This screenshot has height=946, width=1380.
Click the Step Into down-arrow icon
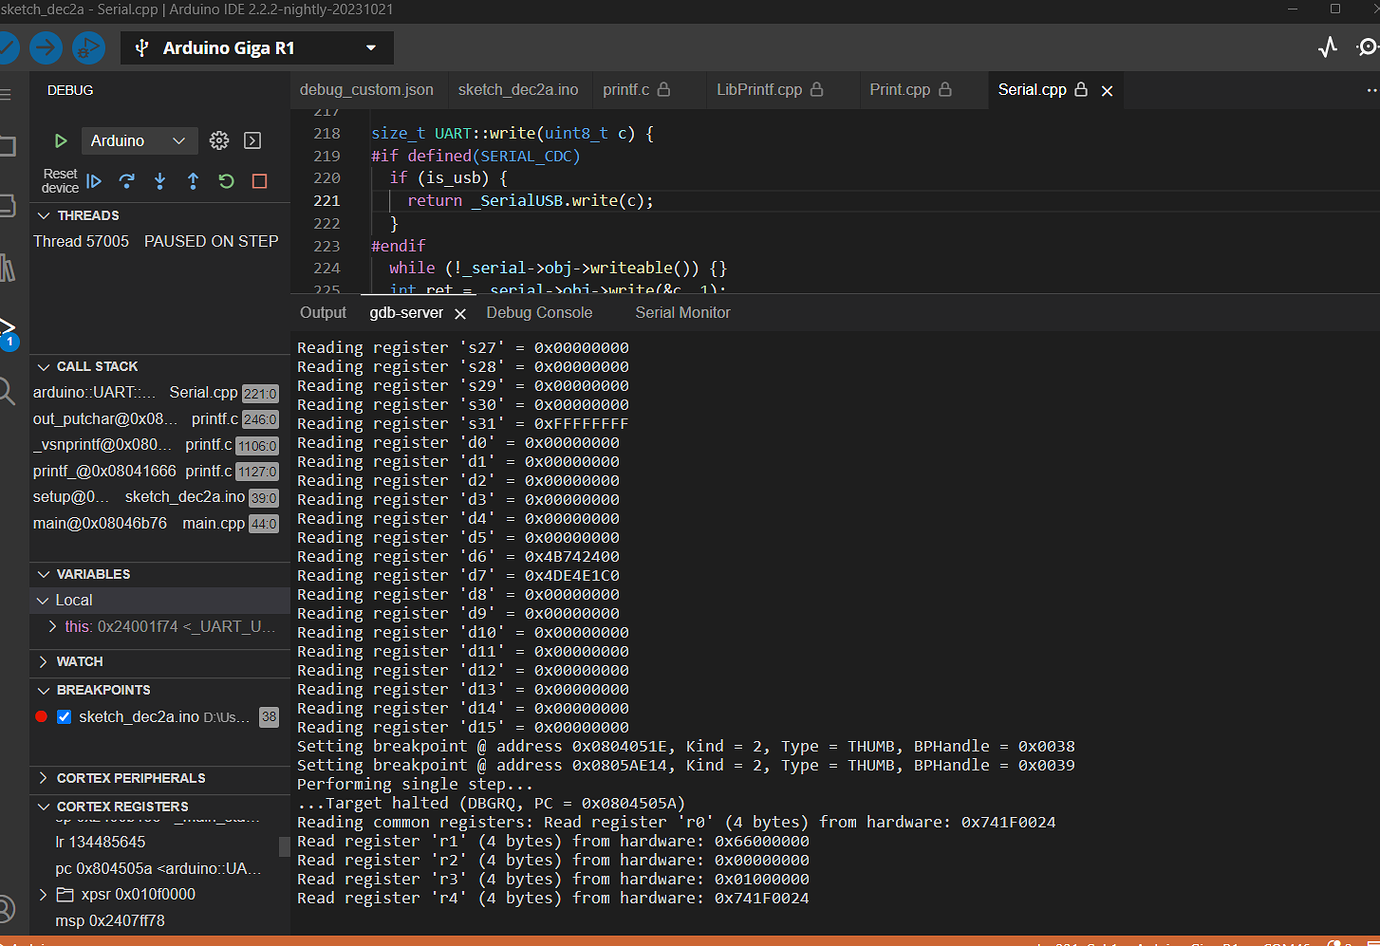coord(160,181)
